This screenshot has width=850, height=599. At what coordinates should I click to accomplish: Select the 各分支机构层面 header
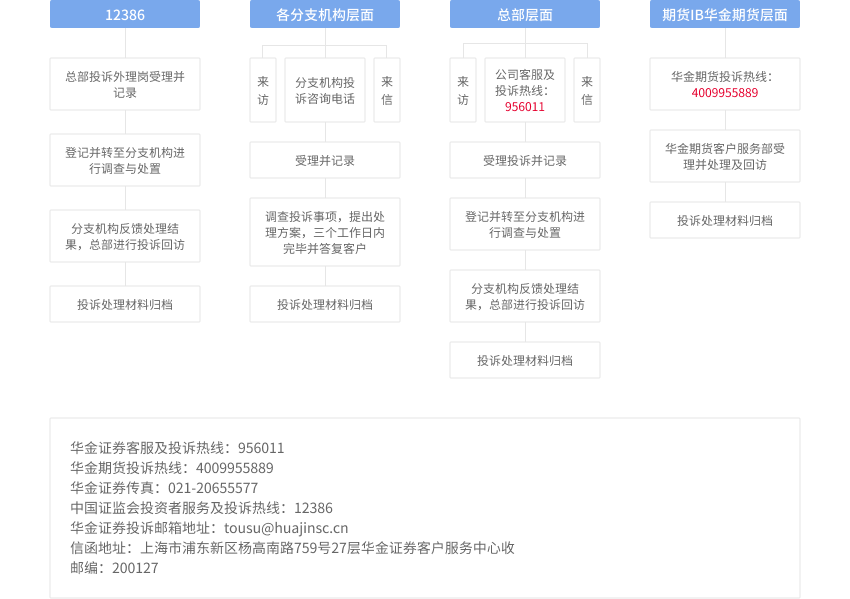point(325,14)
